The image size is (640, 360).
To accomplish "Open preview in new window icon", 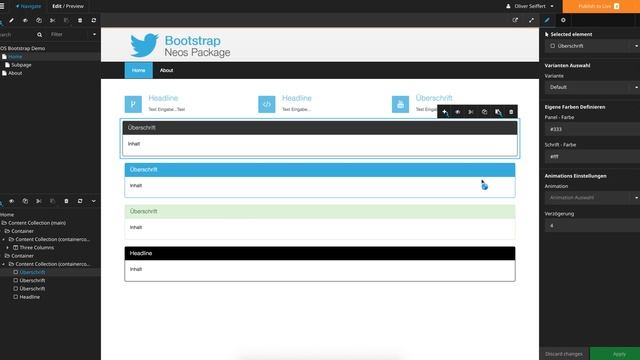I will [515, 20].
